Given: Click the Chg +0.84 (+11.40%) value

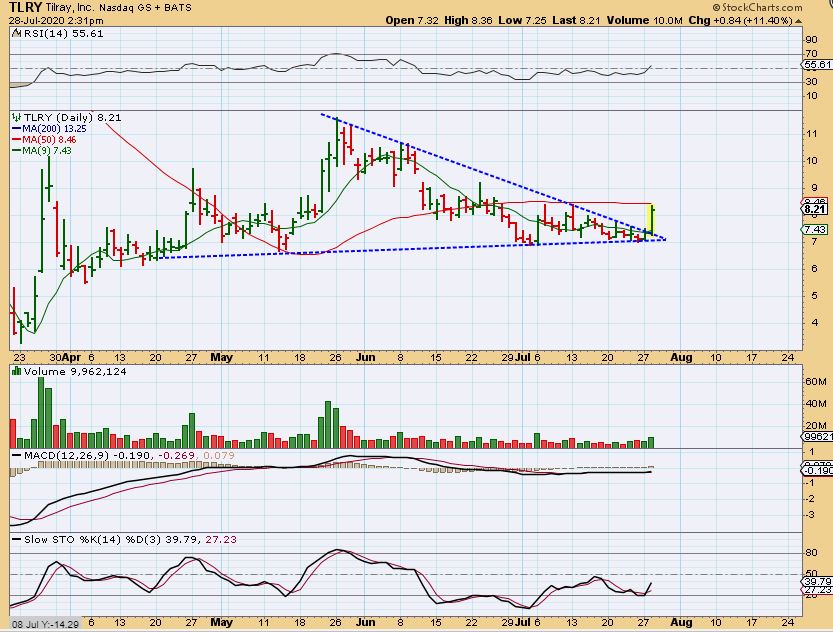Looking at the screenshot, I should point(741,21).
